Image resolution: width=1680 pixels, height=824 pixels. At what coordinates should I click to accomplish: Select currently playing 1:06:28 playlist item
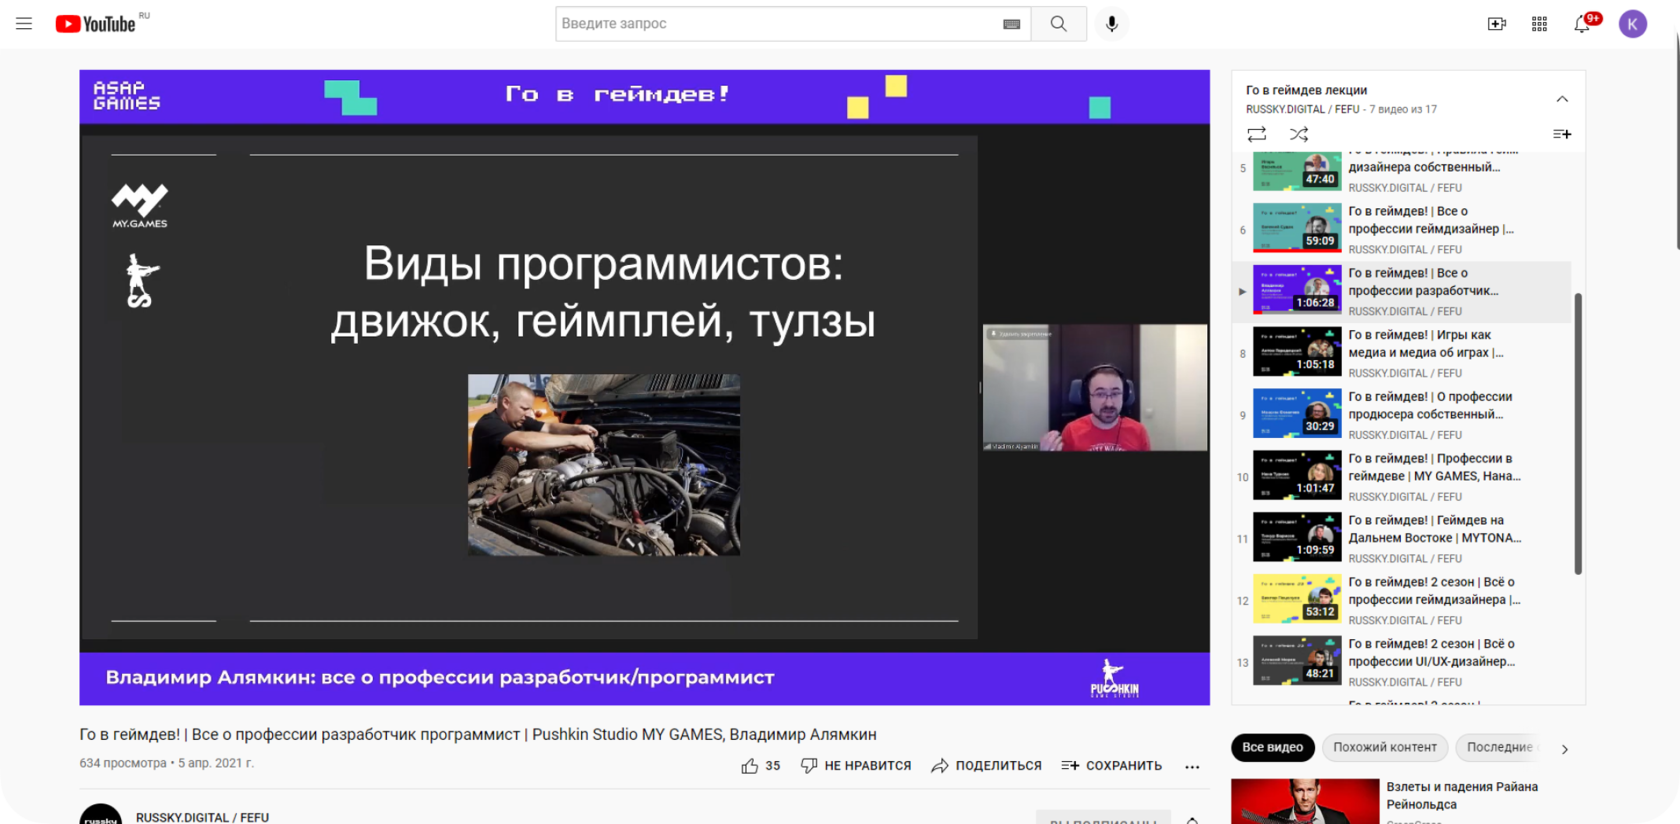(1403, 291)
